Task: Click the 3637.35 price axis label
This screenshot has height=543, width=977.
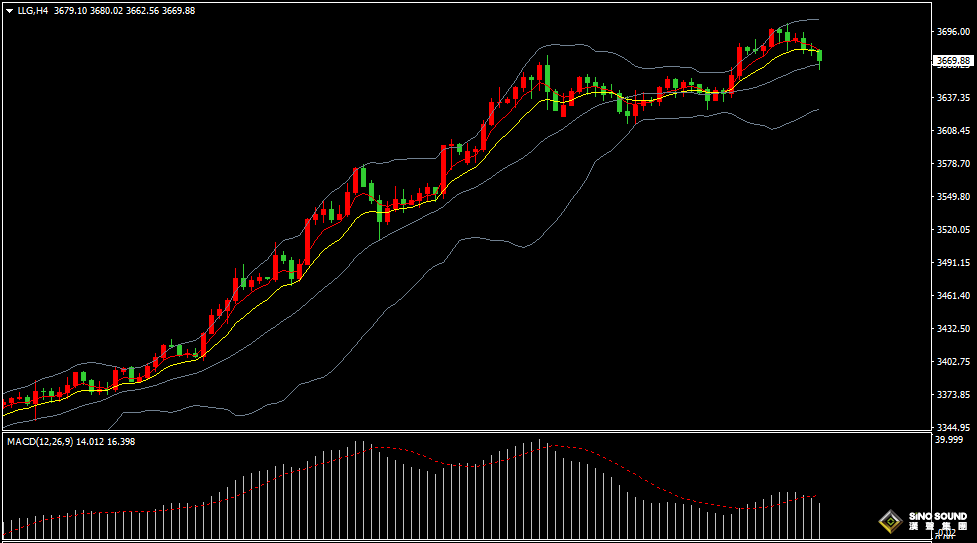Action: coord(953,97)
